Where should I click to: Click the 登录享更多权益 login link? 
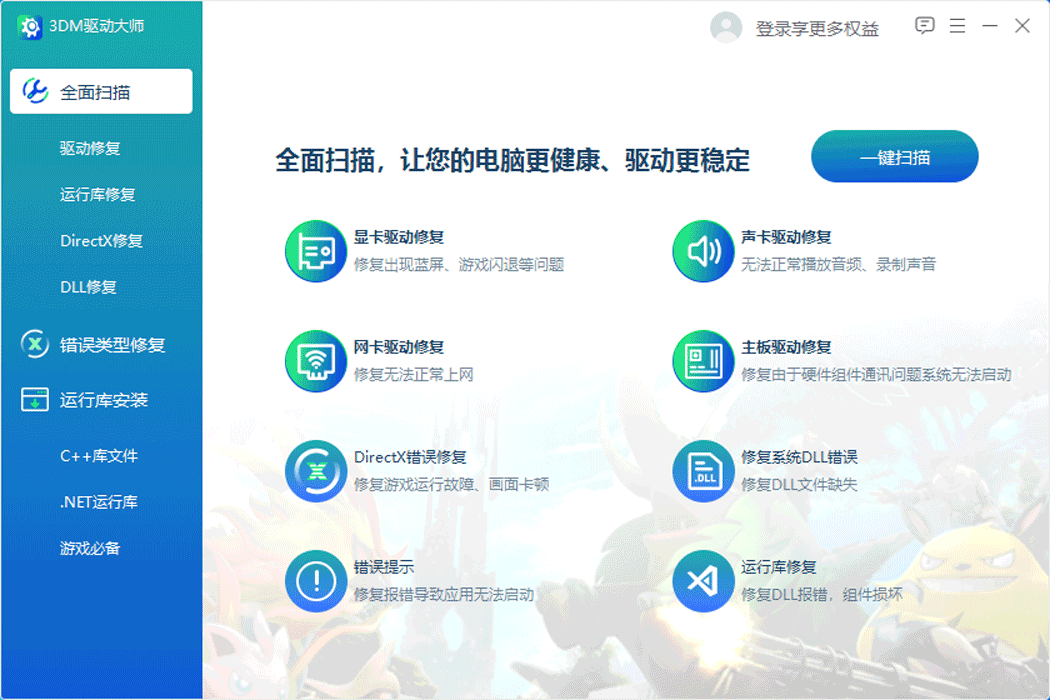point(815,28)
